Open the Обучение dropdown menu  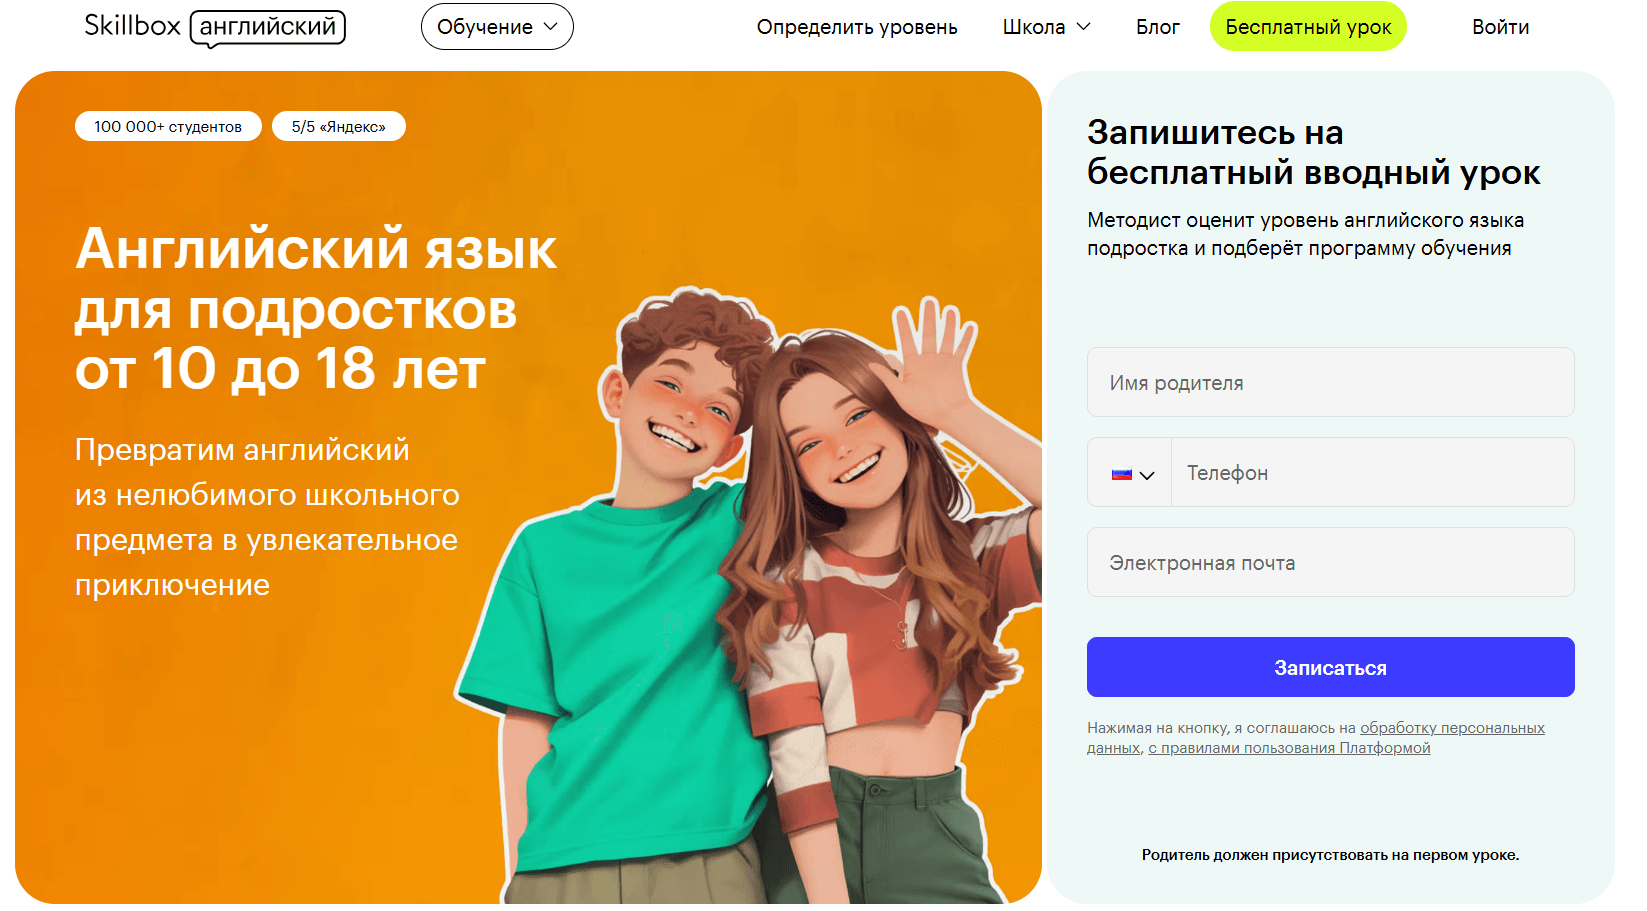tap(497, 27)
